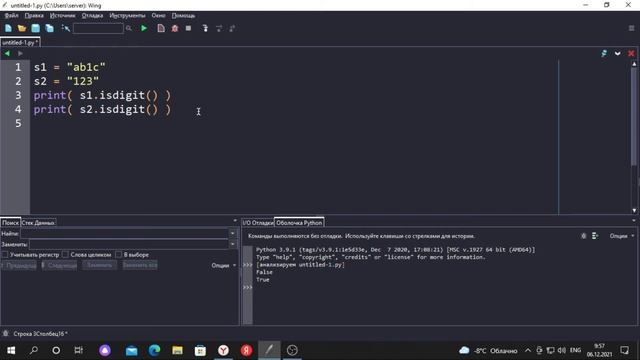This screenshot has height=360, width=640.
Task: Close the editor with the red X
Action: tap(631, 53)
